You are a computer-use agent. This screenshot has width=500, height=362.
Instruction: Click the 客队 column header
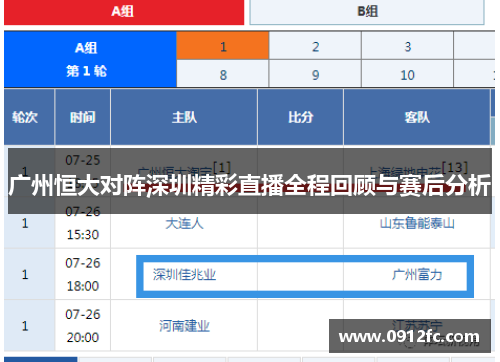tap(417, 117)
